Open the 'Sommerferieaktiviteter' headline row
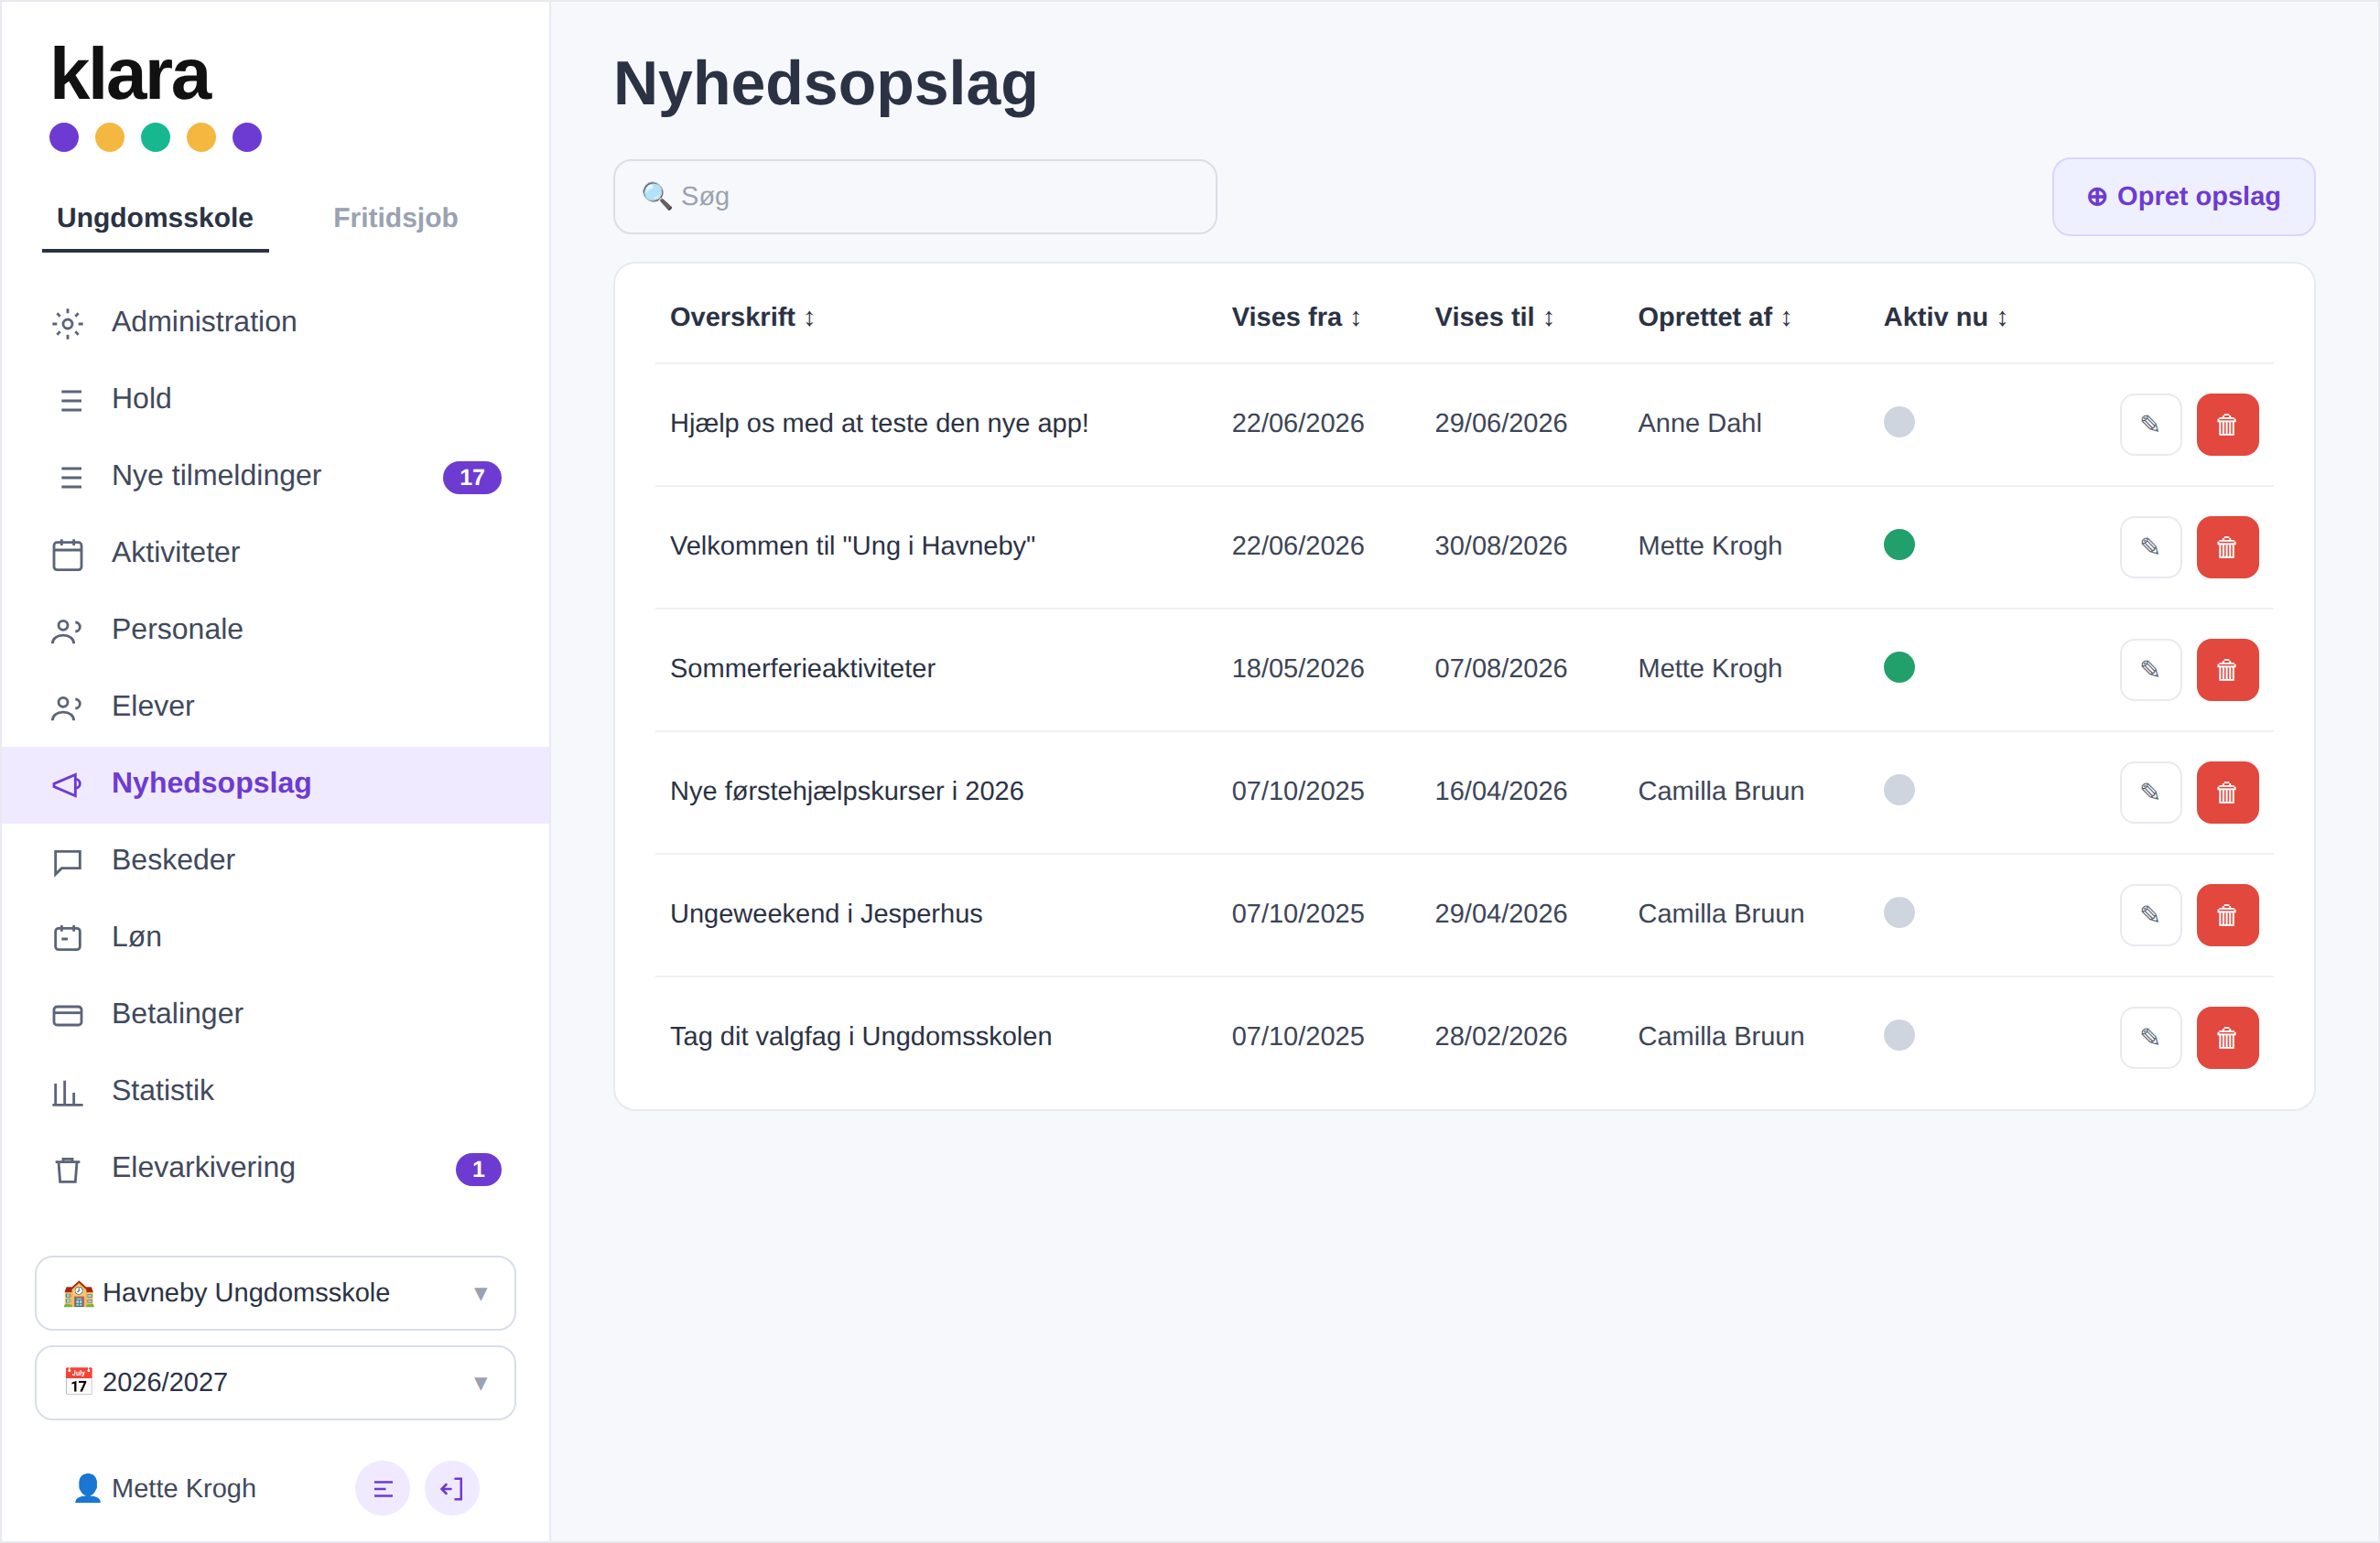 pos(802,668)
